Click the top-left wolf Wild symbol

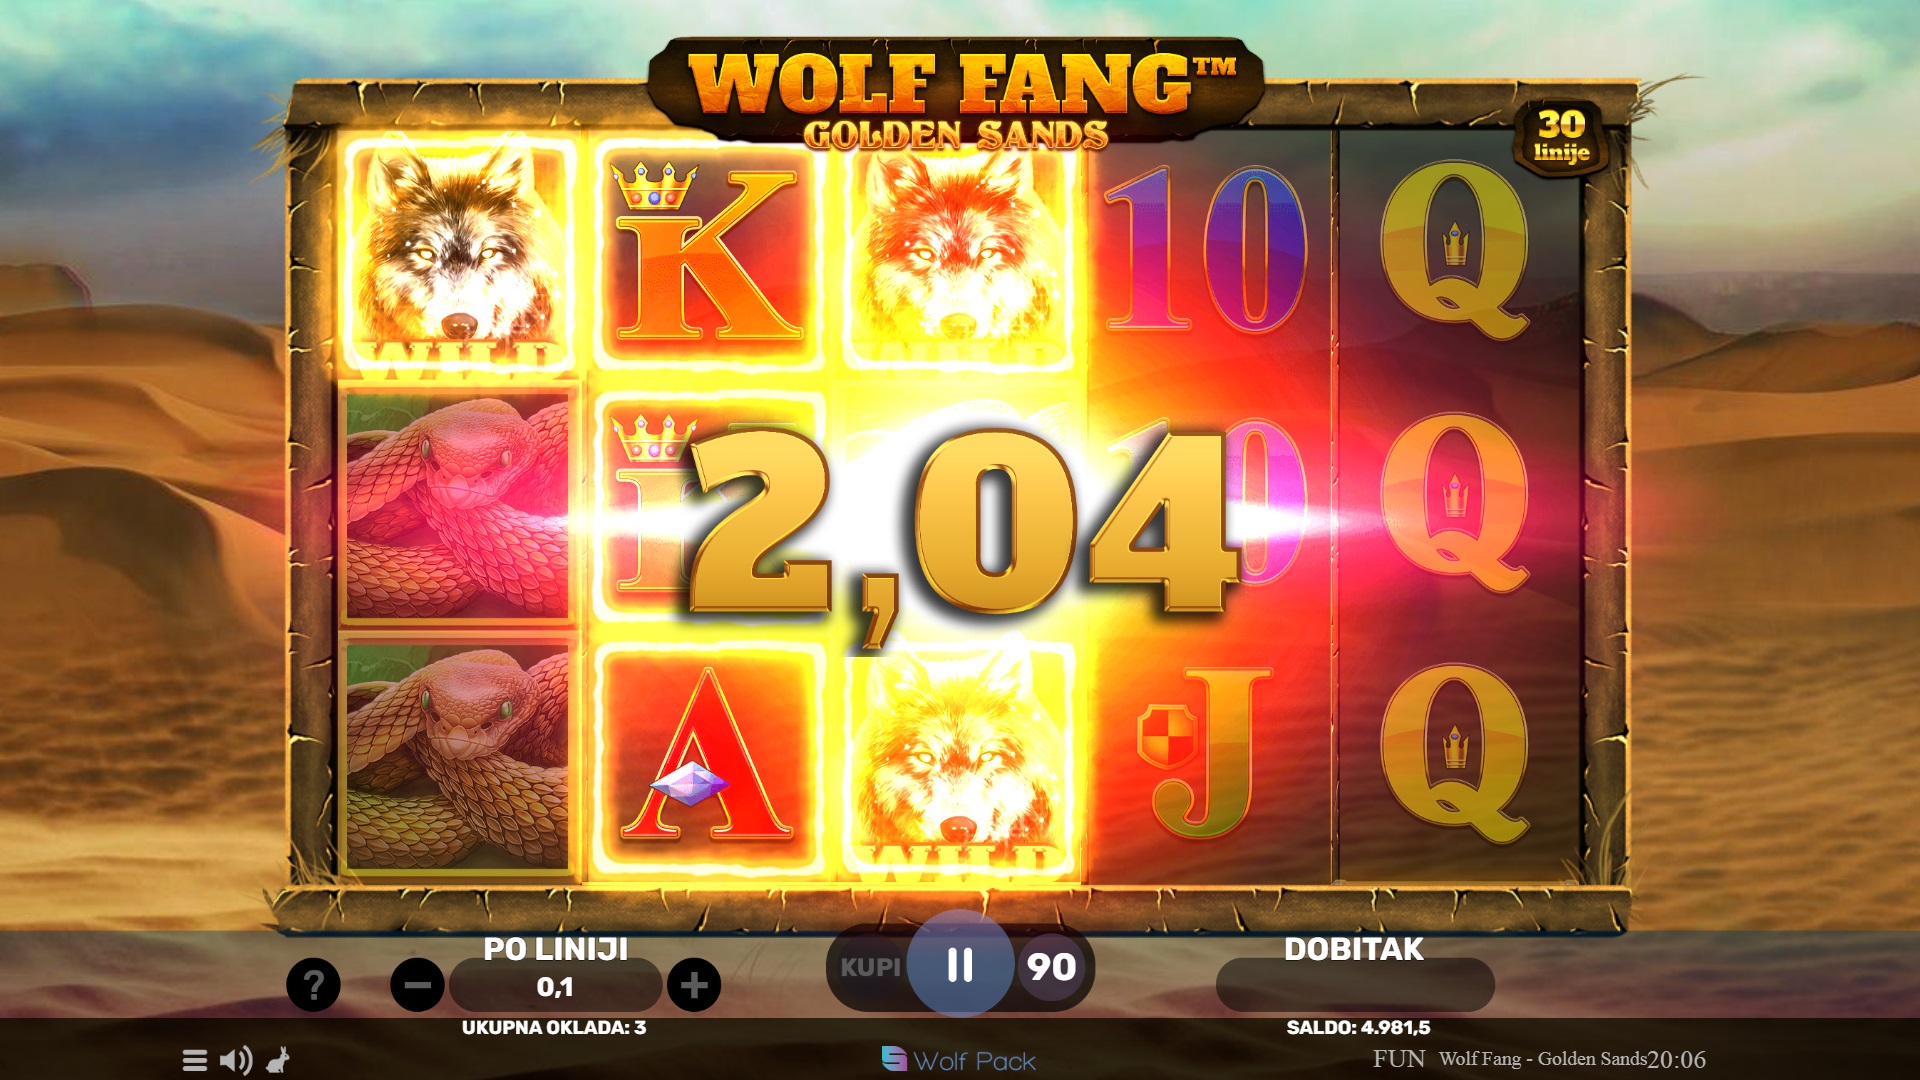pos(458,255)
